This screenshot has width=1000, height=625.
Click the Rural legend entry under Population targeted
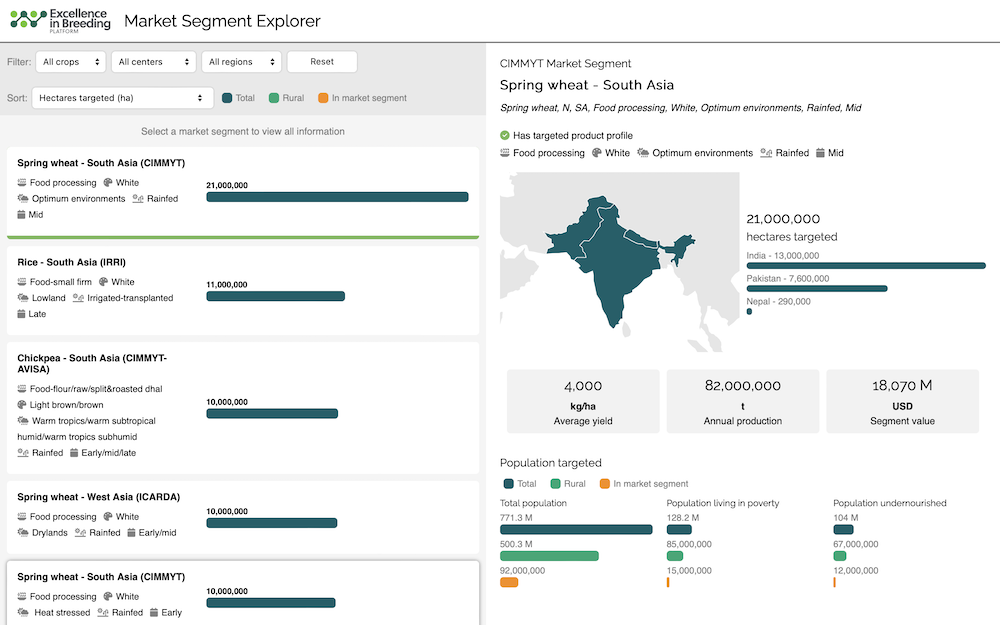click(568, 483)
